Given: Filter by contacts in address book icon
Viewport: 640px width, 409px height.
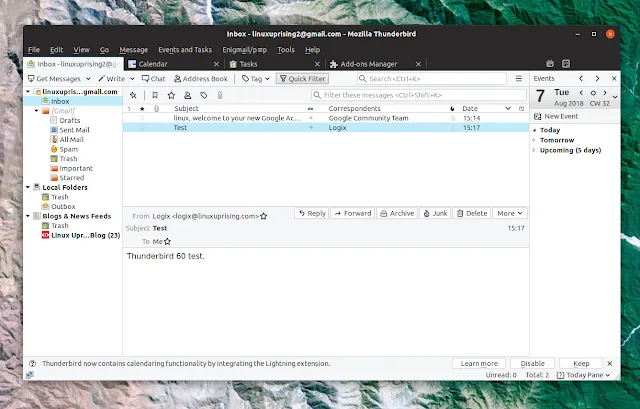Looking at the screenshot, I should click(x=187, y=95).
